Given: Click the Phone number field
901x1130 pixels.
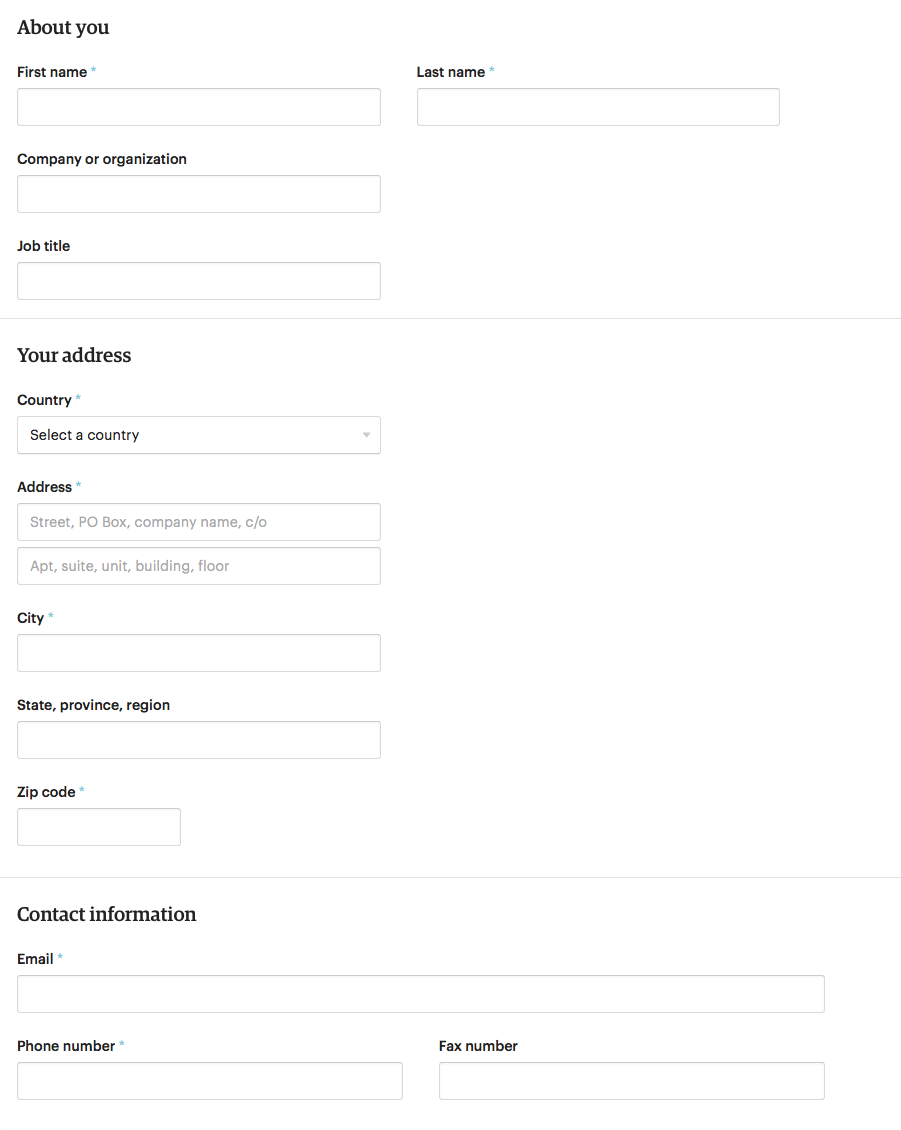Looking at the screenshot, I should pyautogui.click(x=210, y=1081).
